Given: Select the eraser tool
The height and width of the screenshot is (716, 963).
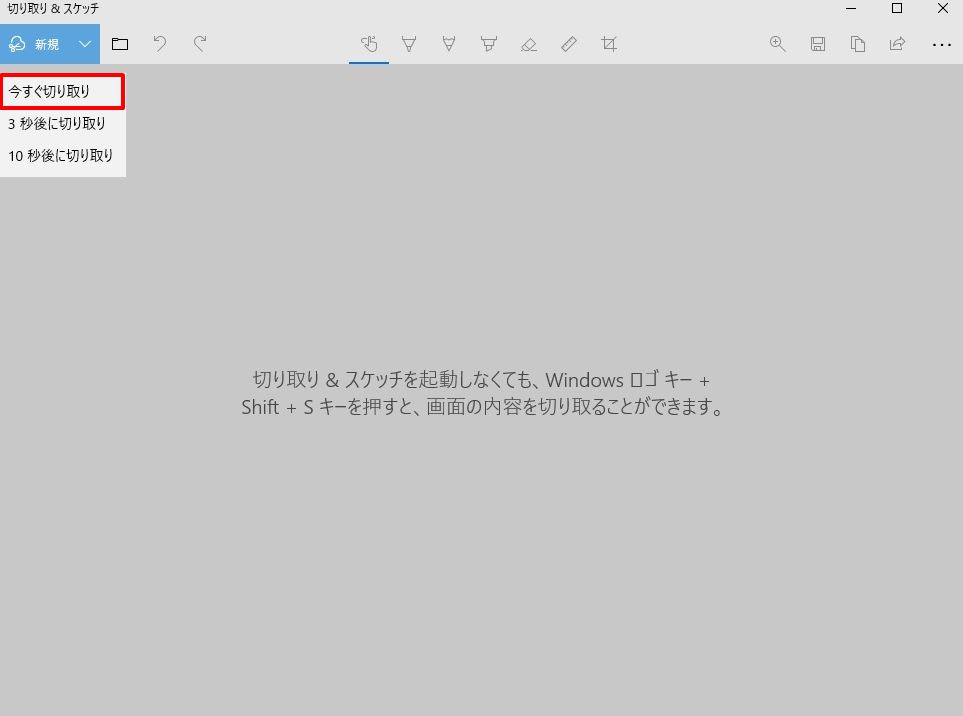Looking at the screenshot, I should [x=529, y=44].
